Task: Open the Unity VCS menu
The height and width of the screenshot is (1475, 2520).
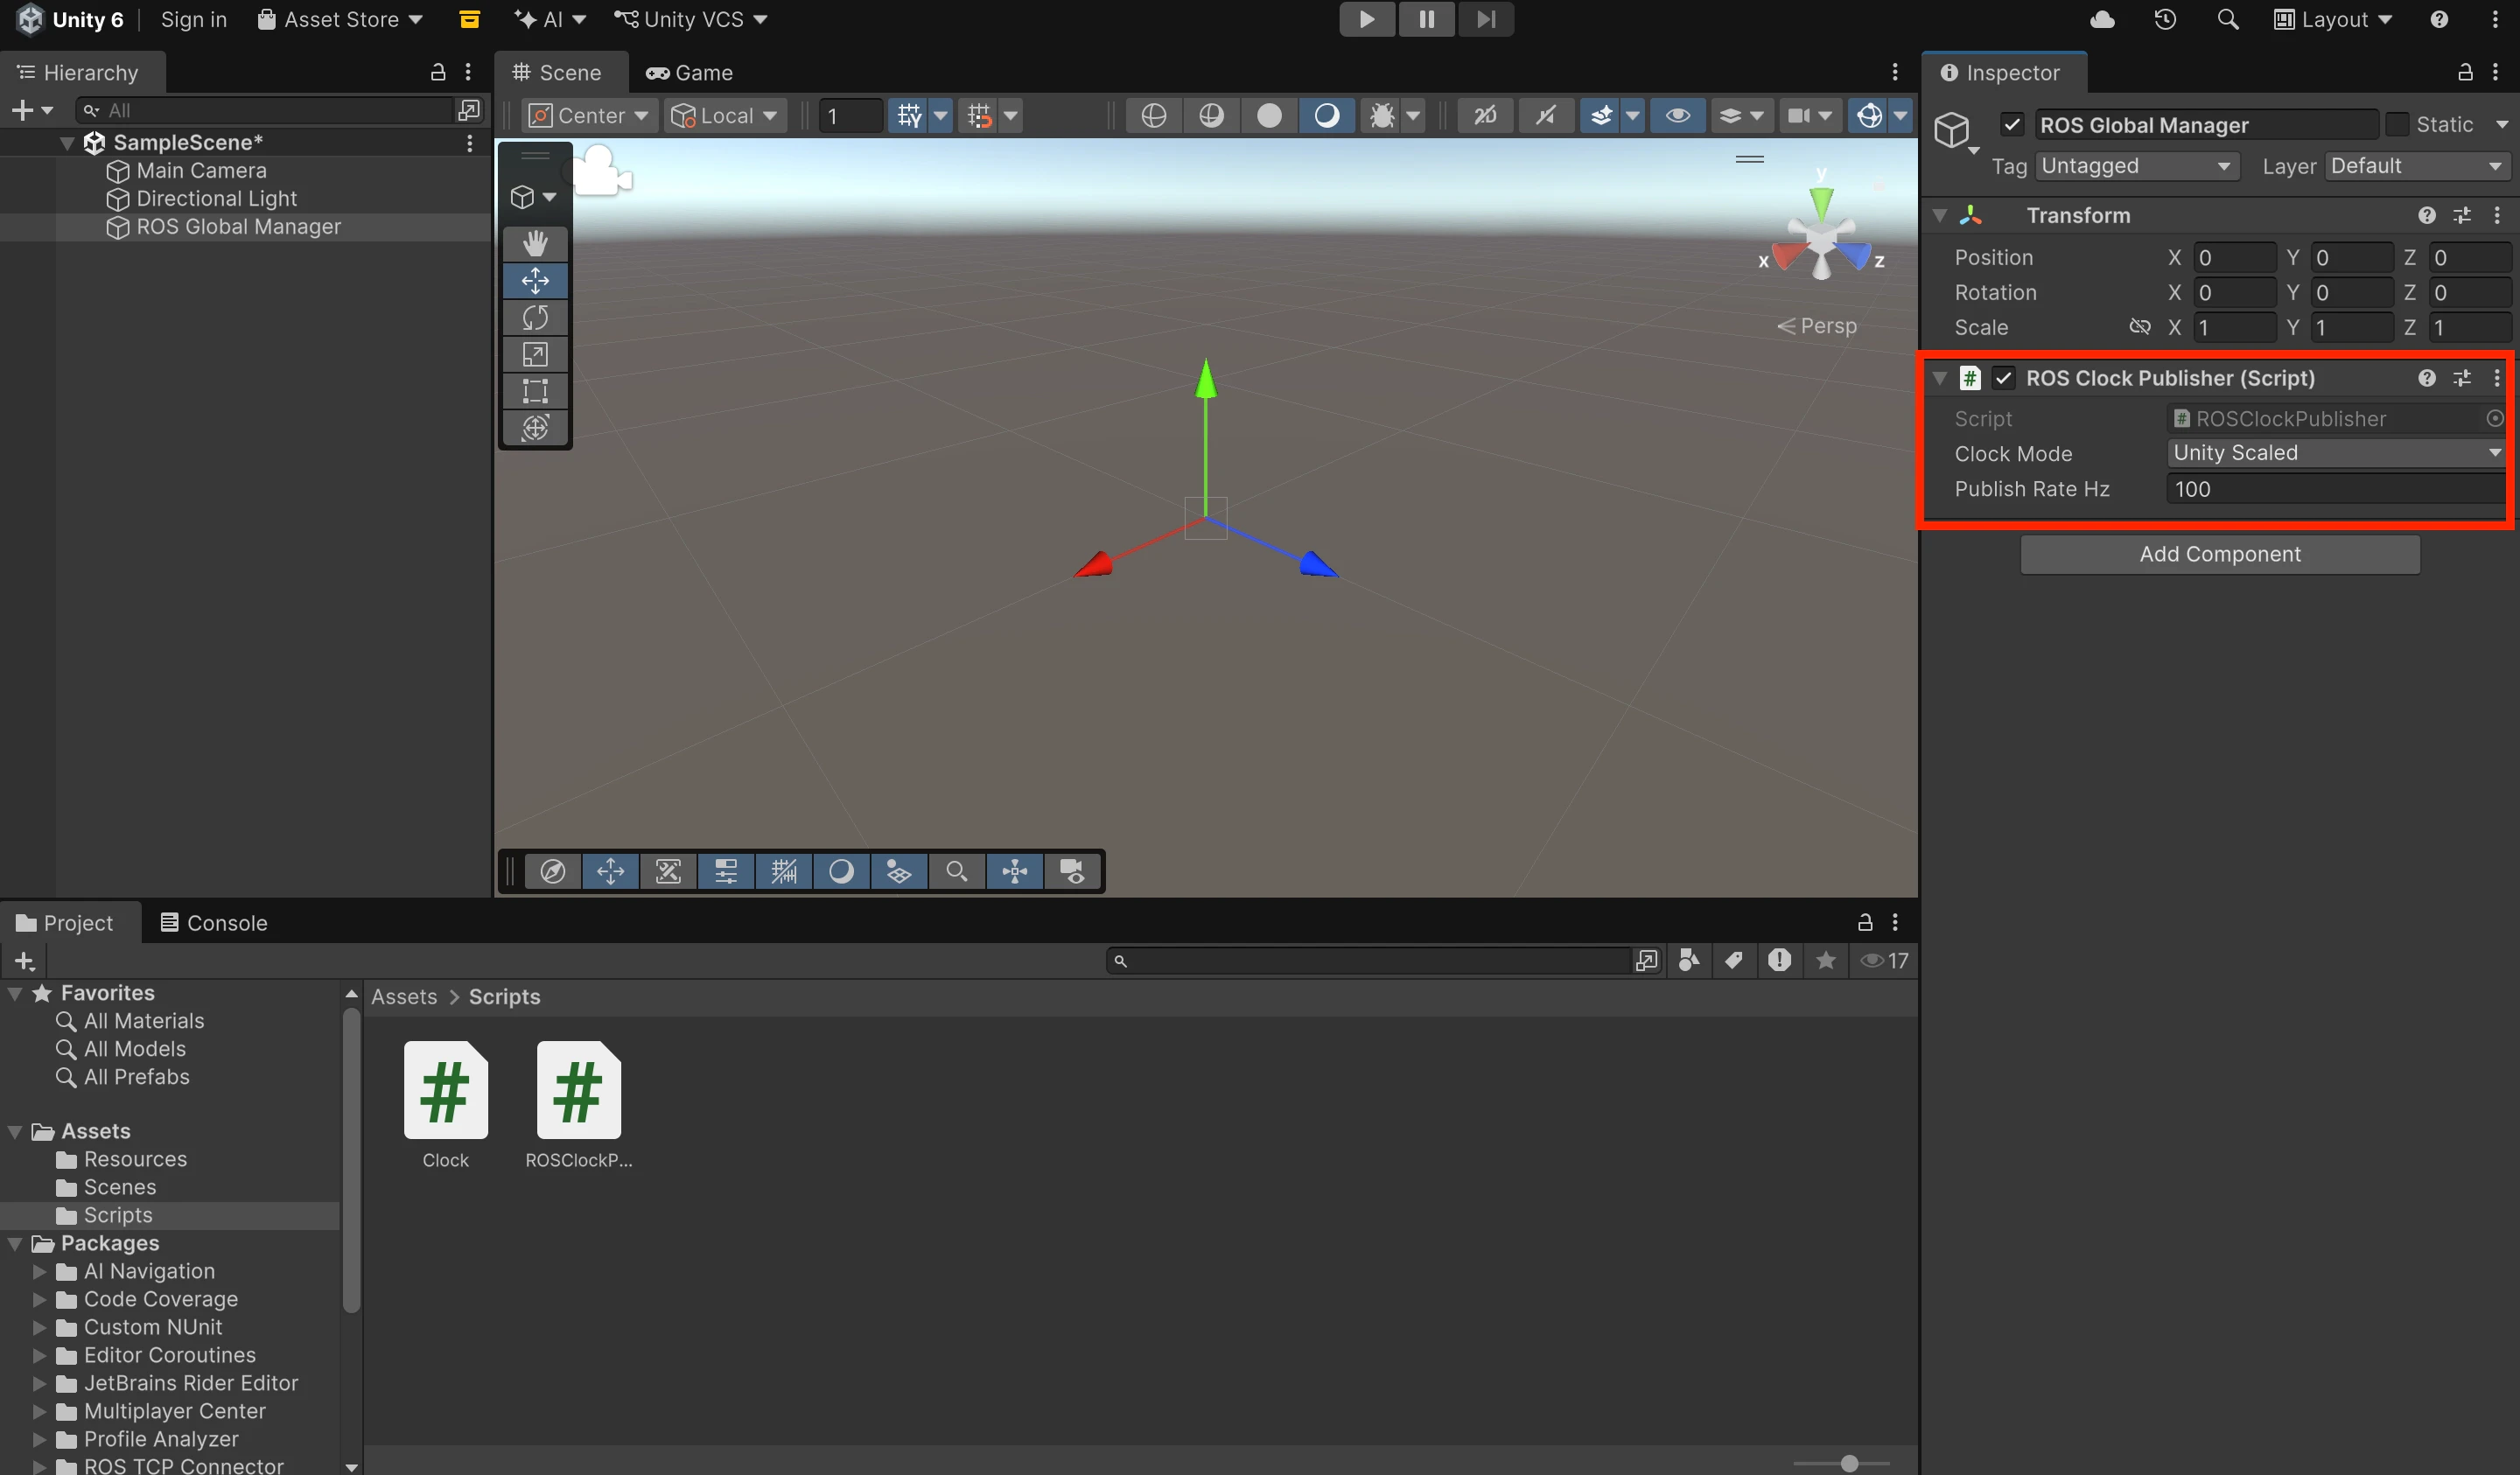Action: pyautogui.click(x=691, y=19)
